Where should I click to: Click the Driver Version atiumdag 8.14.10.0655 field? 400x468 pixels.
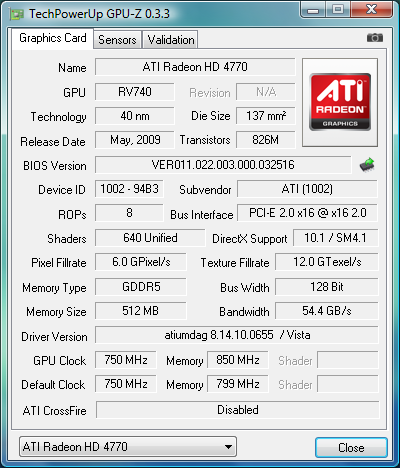pos(237,335)
